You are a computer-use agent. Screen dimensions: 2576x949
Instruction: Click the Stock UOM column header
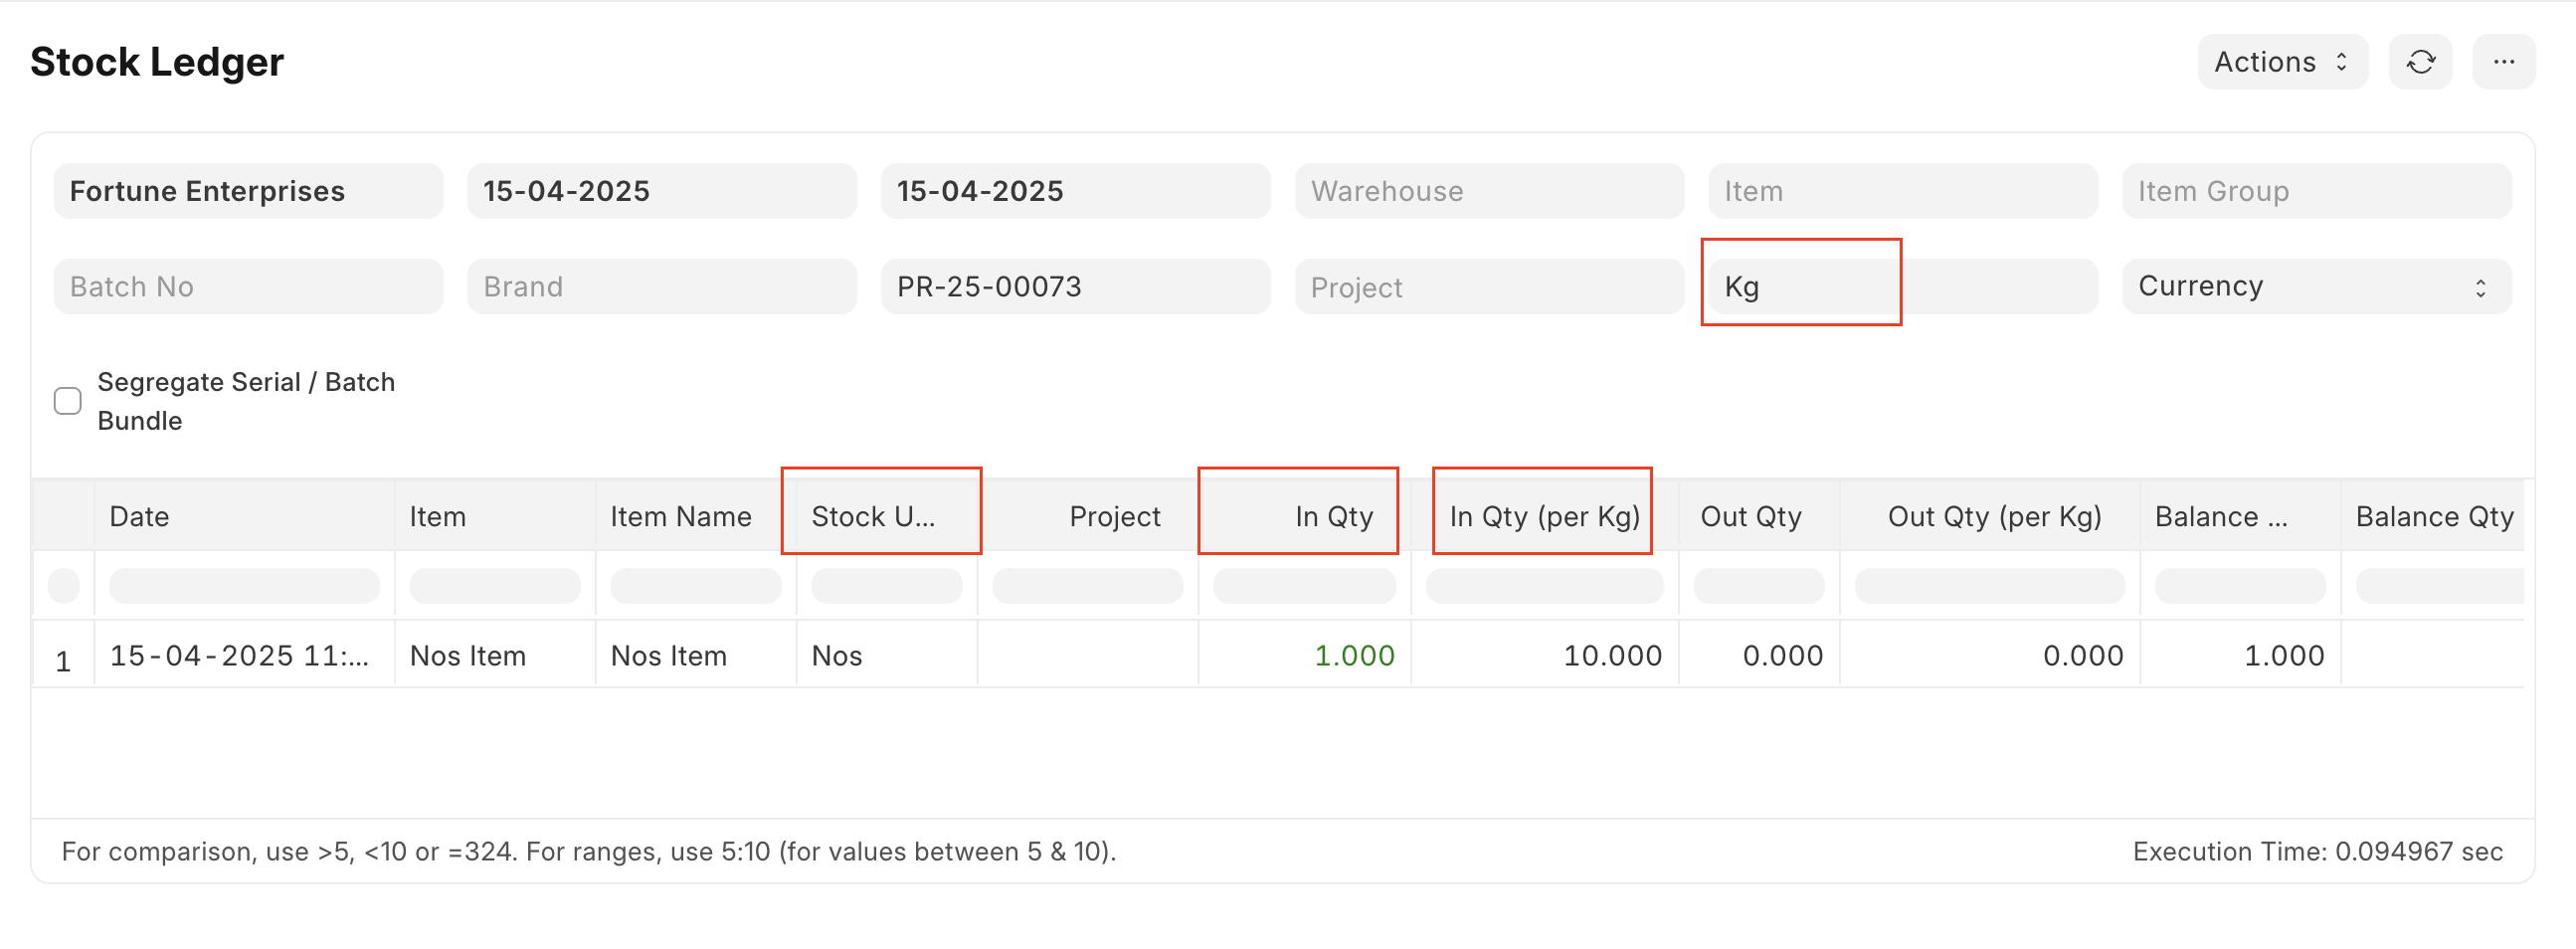click(873, 516)
